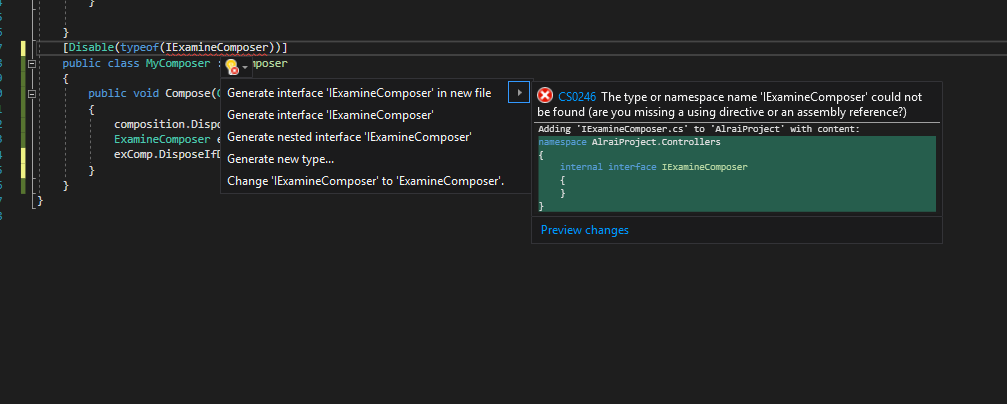Collapse the Compose method outline

click(x=32, y=93)
